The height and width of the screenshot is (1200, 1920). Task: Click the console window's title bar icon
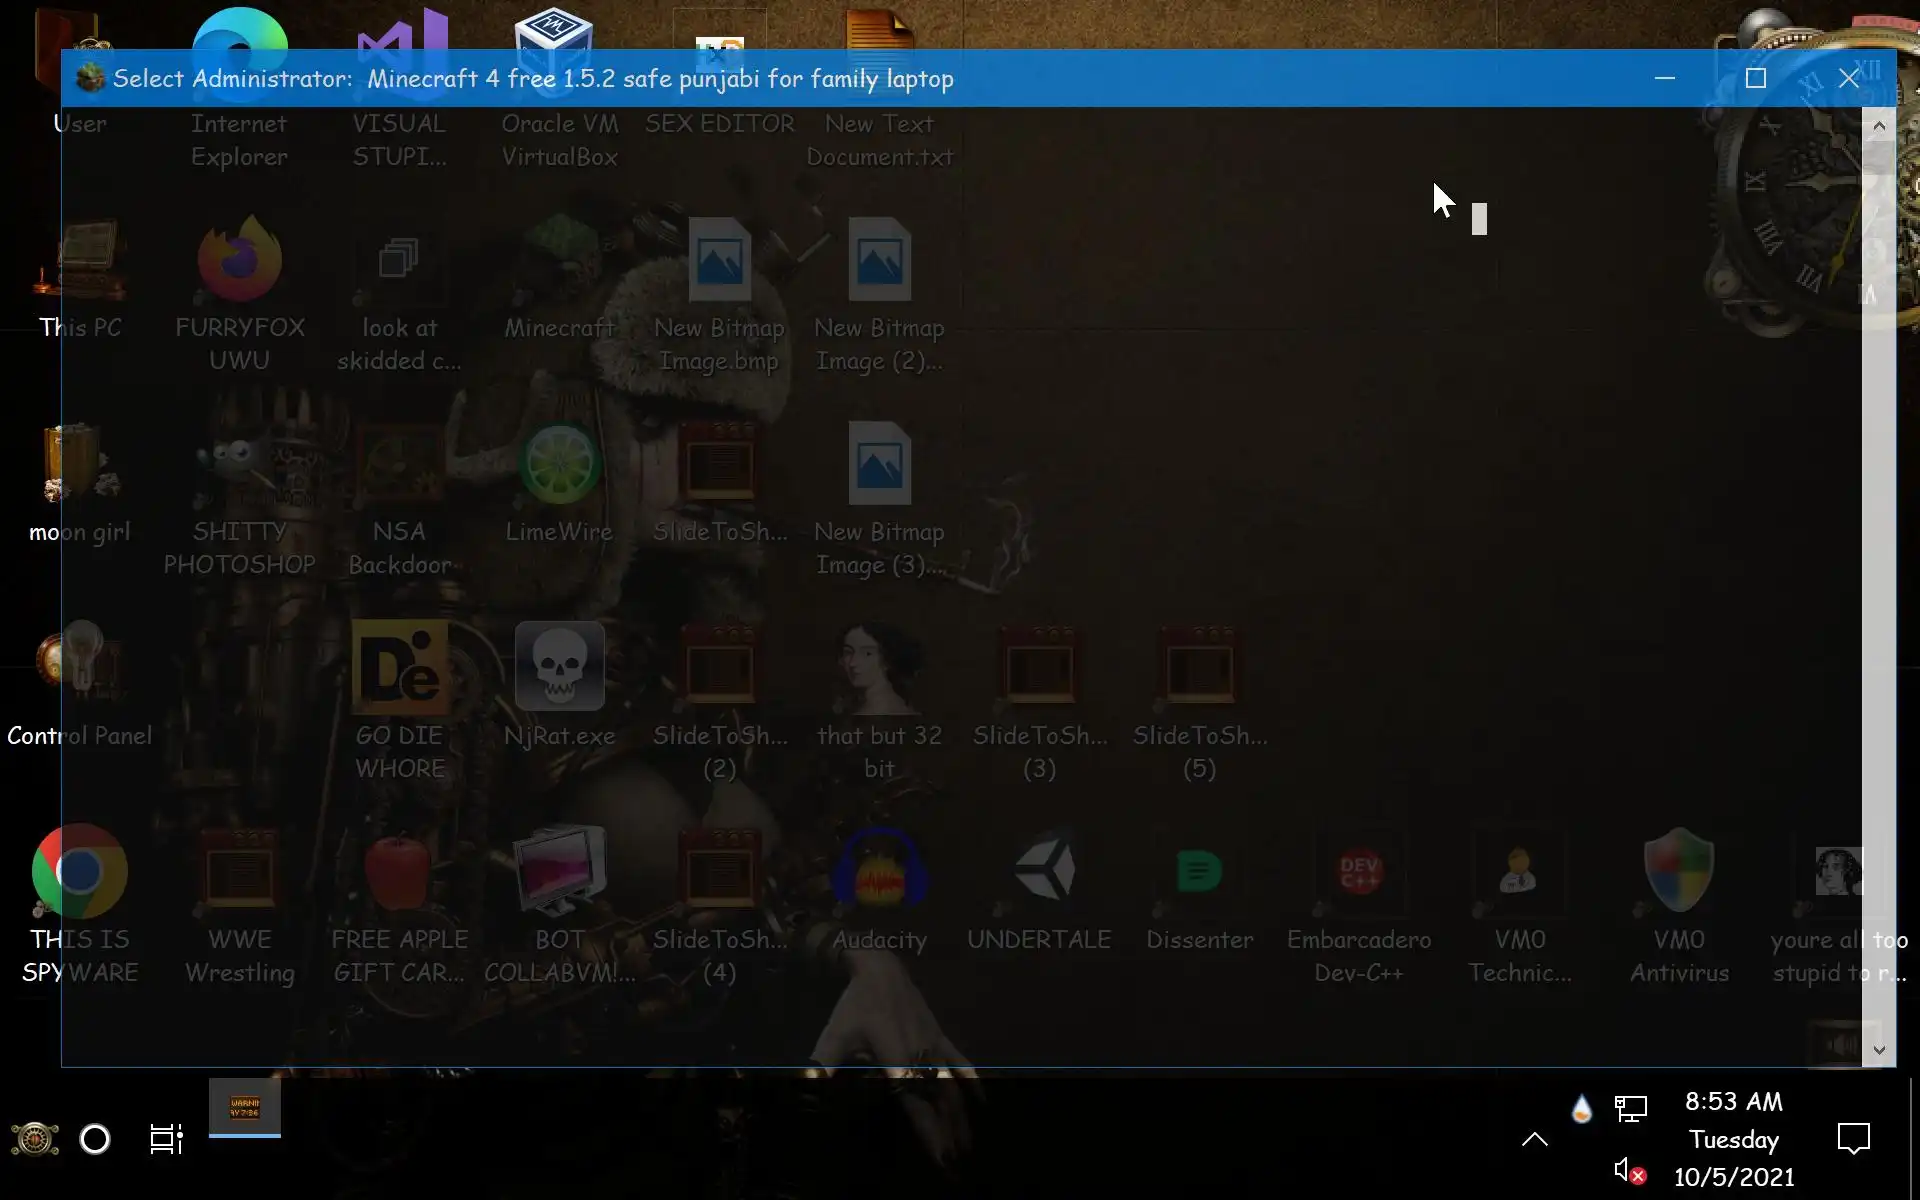(x=90, y=78)
